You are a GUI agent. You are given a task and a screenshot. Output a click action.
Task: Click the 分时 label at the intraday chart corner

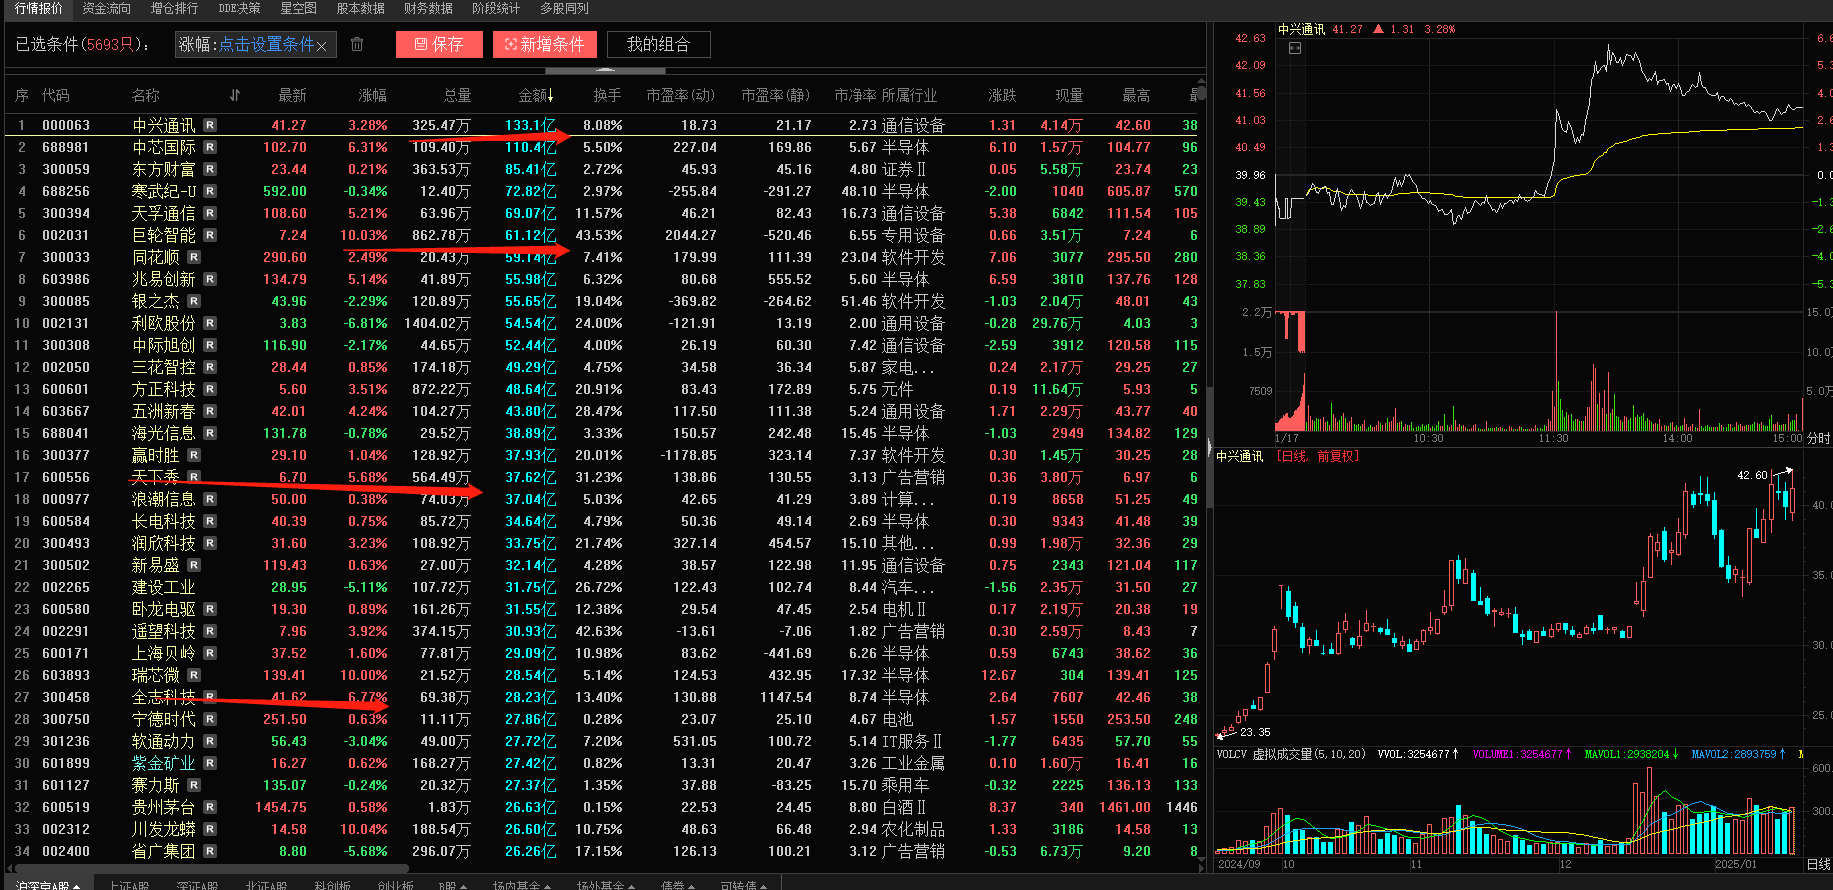pyautogui.click(x=1819, y=438)
